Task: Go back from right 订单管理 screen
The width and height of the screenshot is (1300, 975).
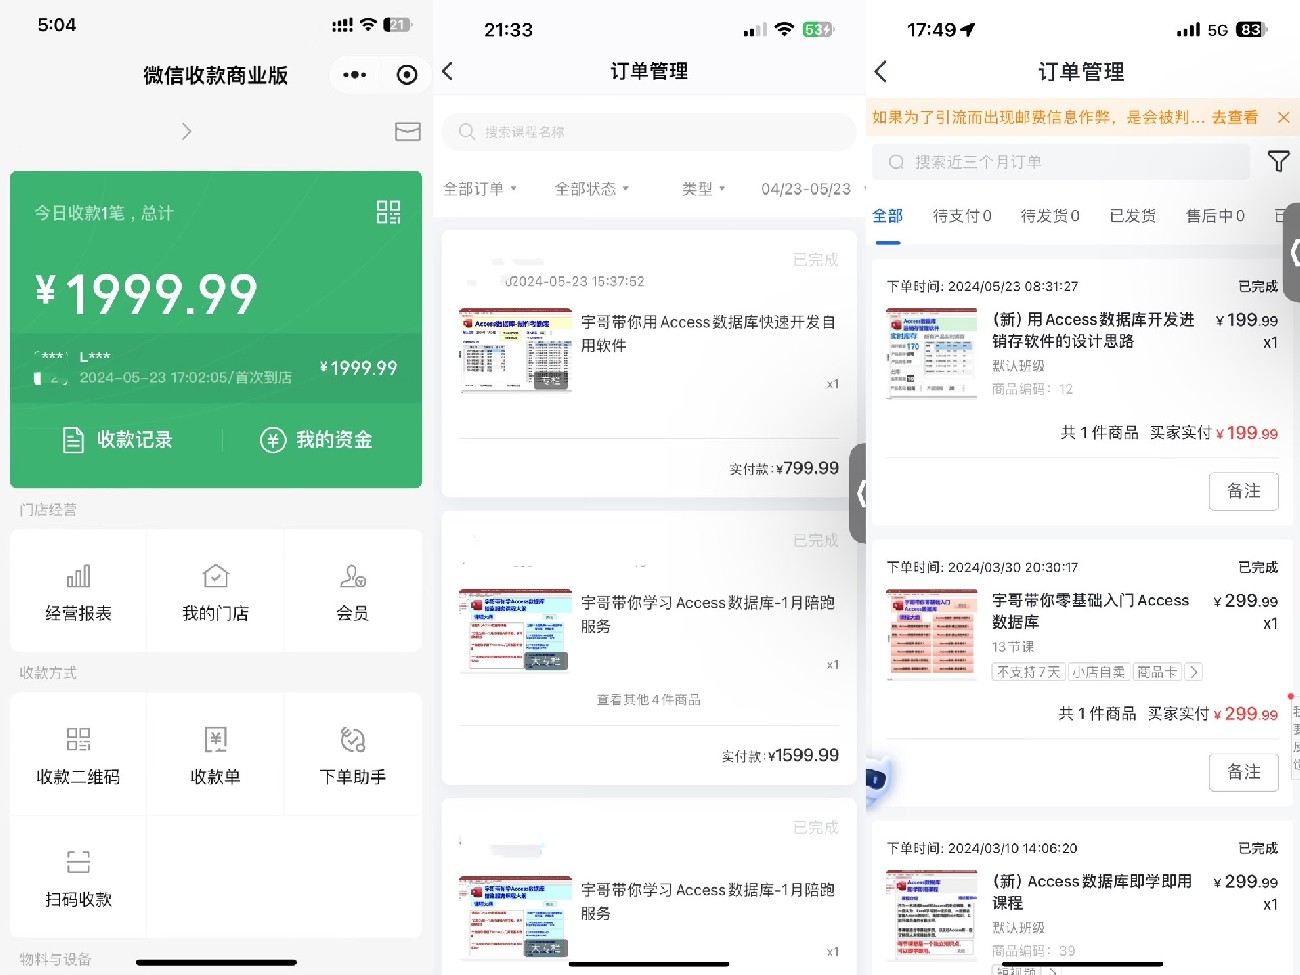Action: (x=880, y=72)
